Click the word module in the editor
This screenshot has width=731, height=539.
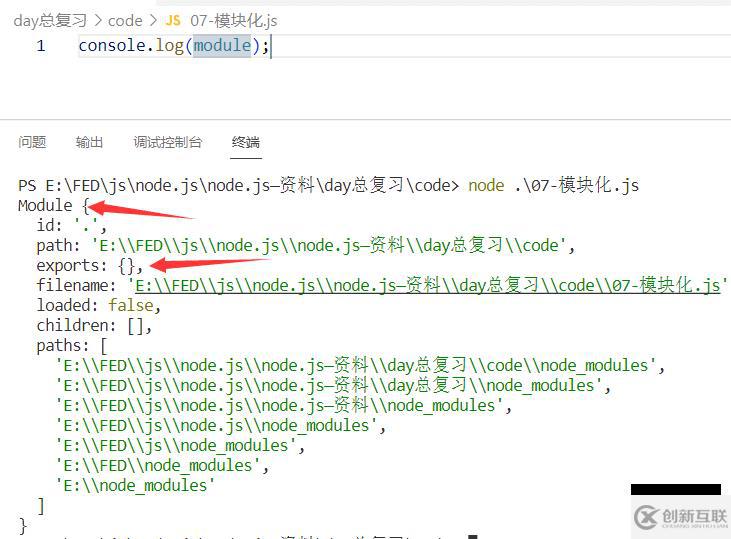(x=222, y=46)
